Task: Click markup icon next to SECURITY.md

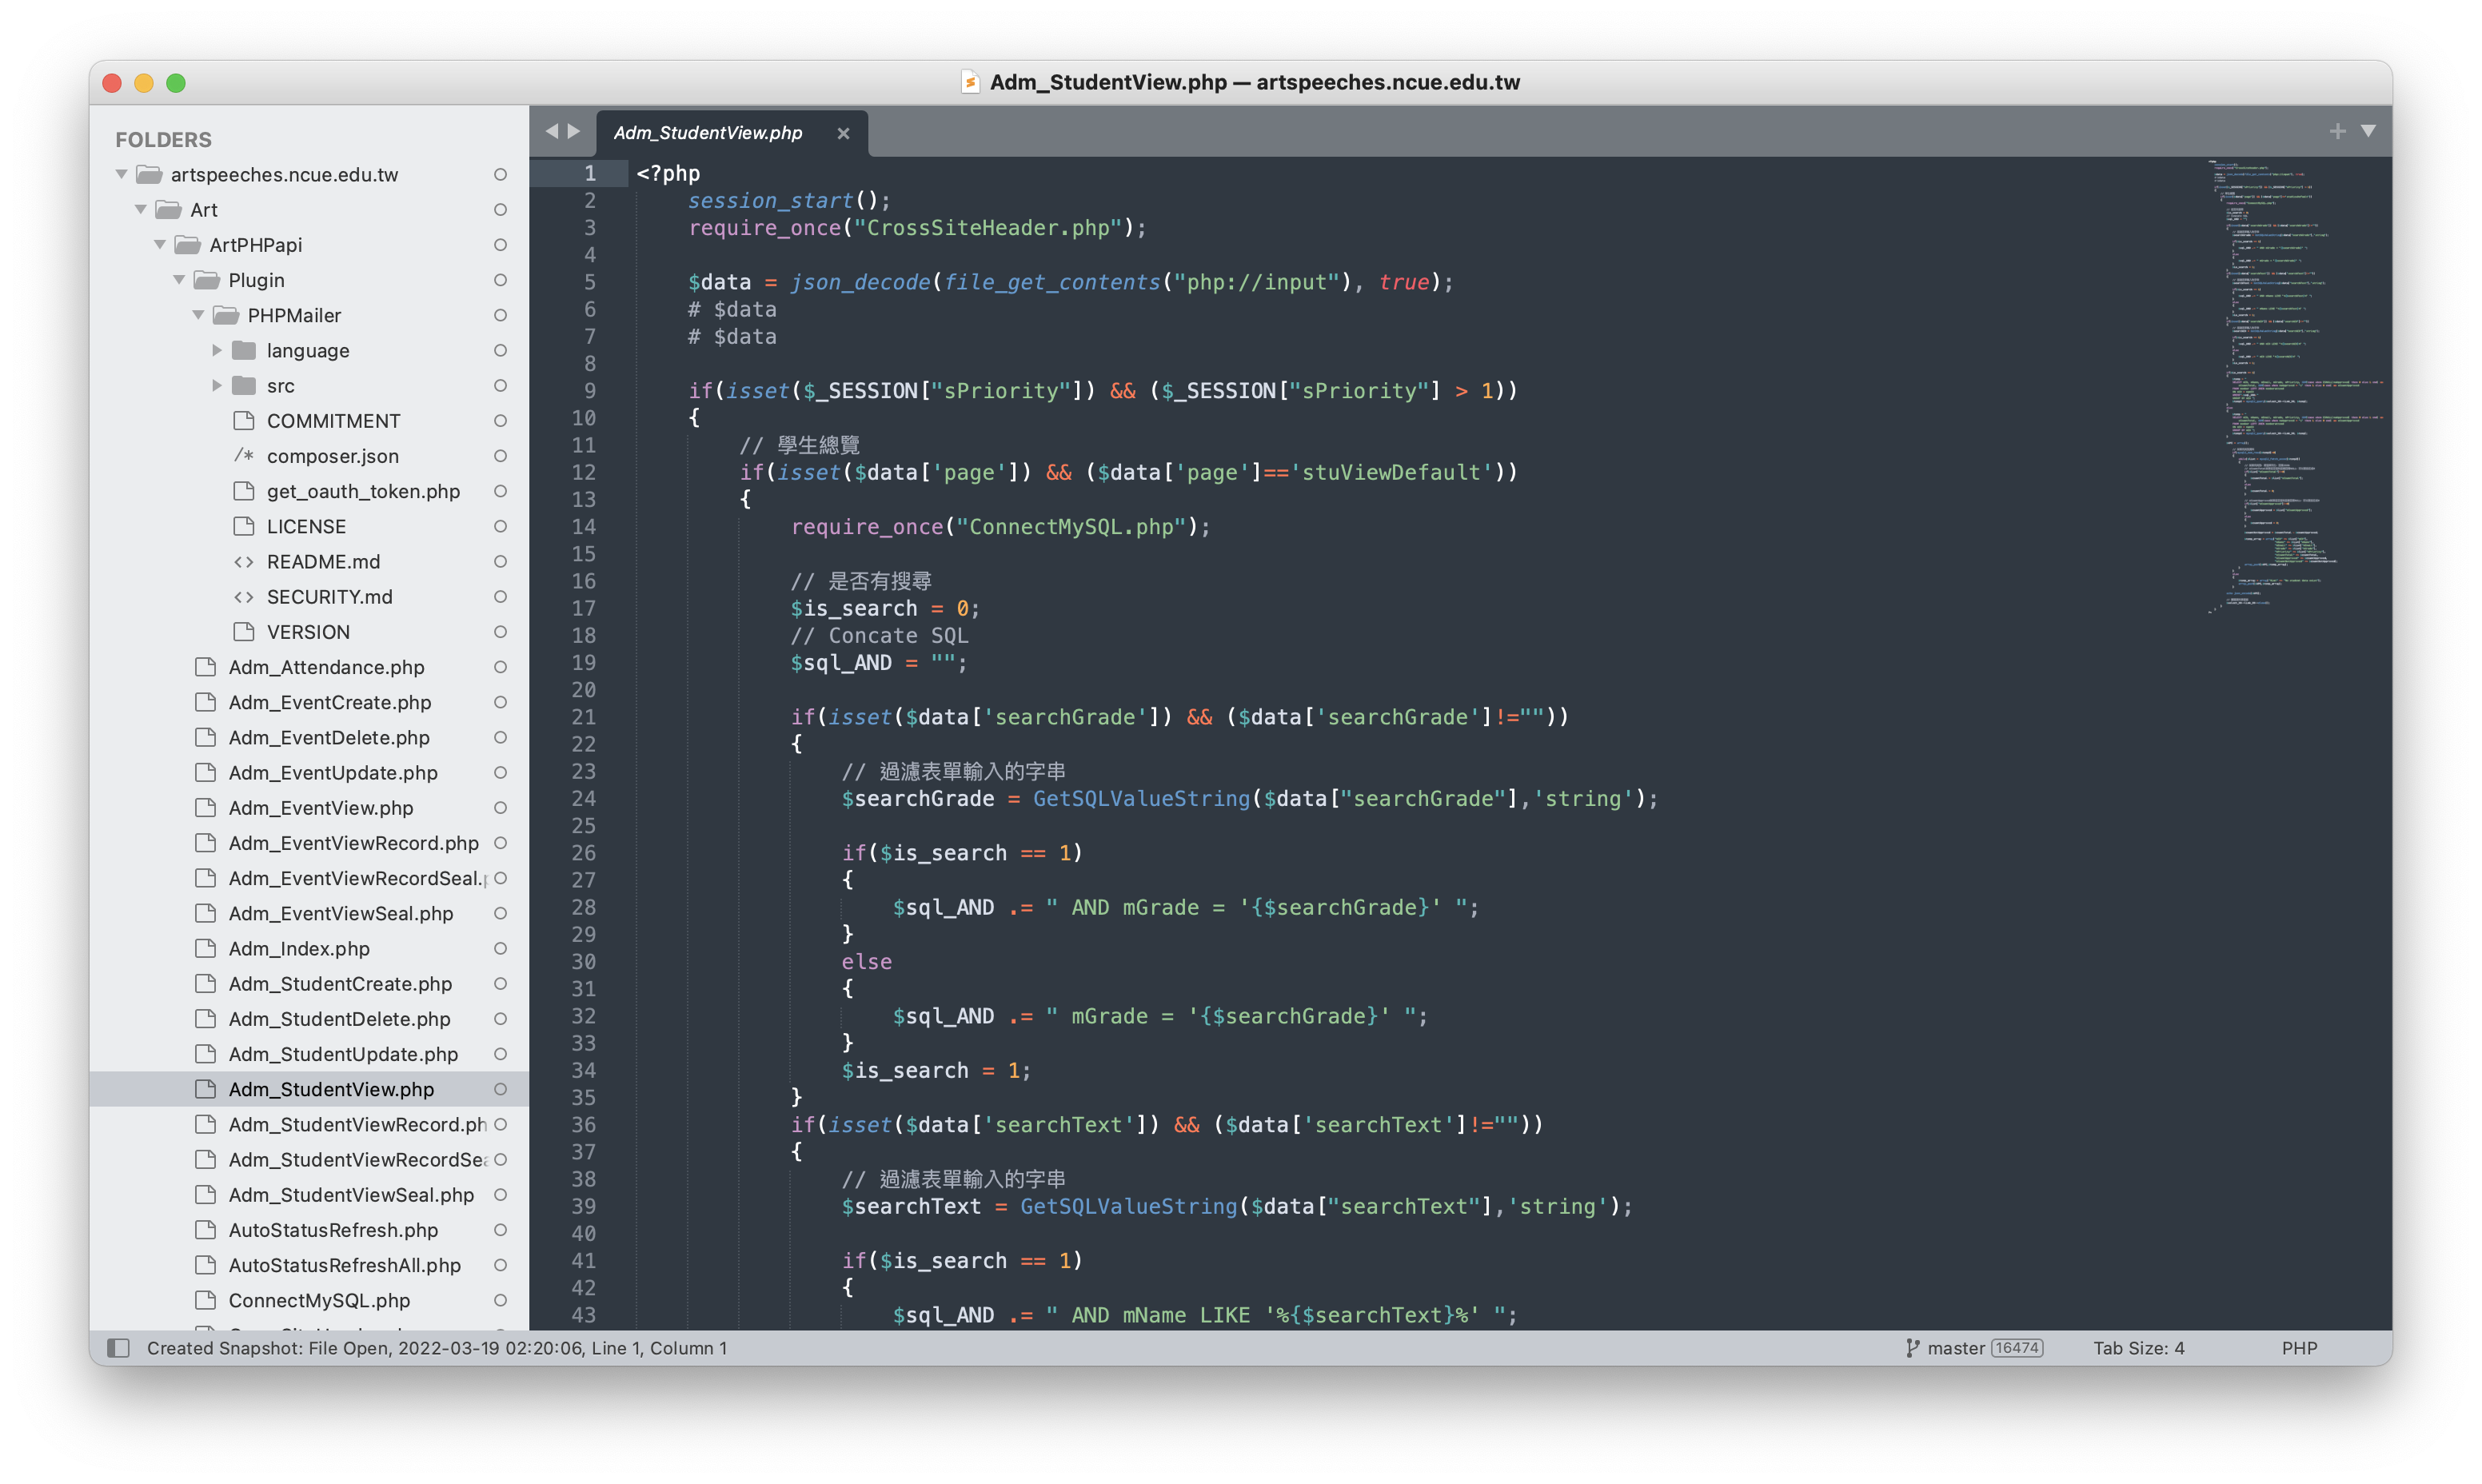Action: (x=243, y=596)
